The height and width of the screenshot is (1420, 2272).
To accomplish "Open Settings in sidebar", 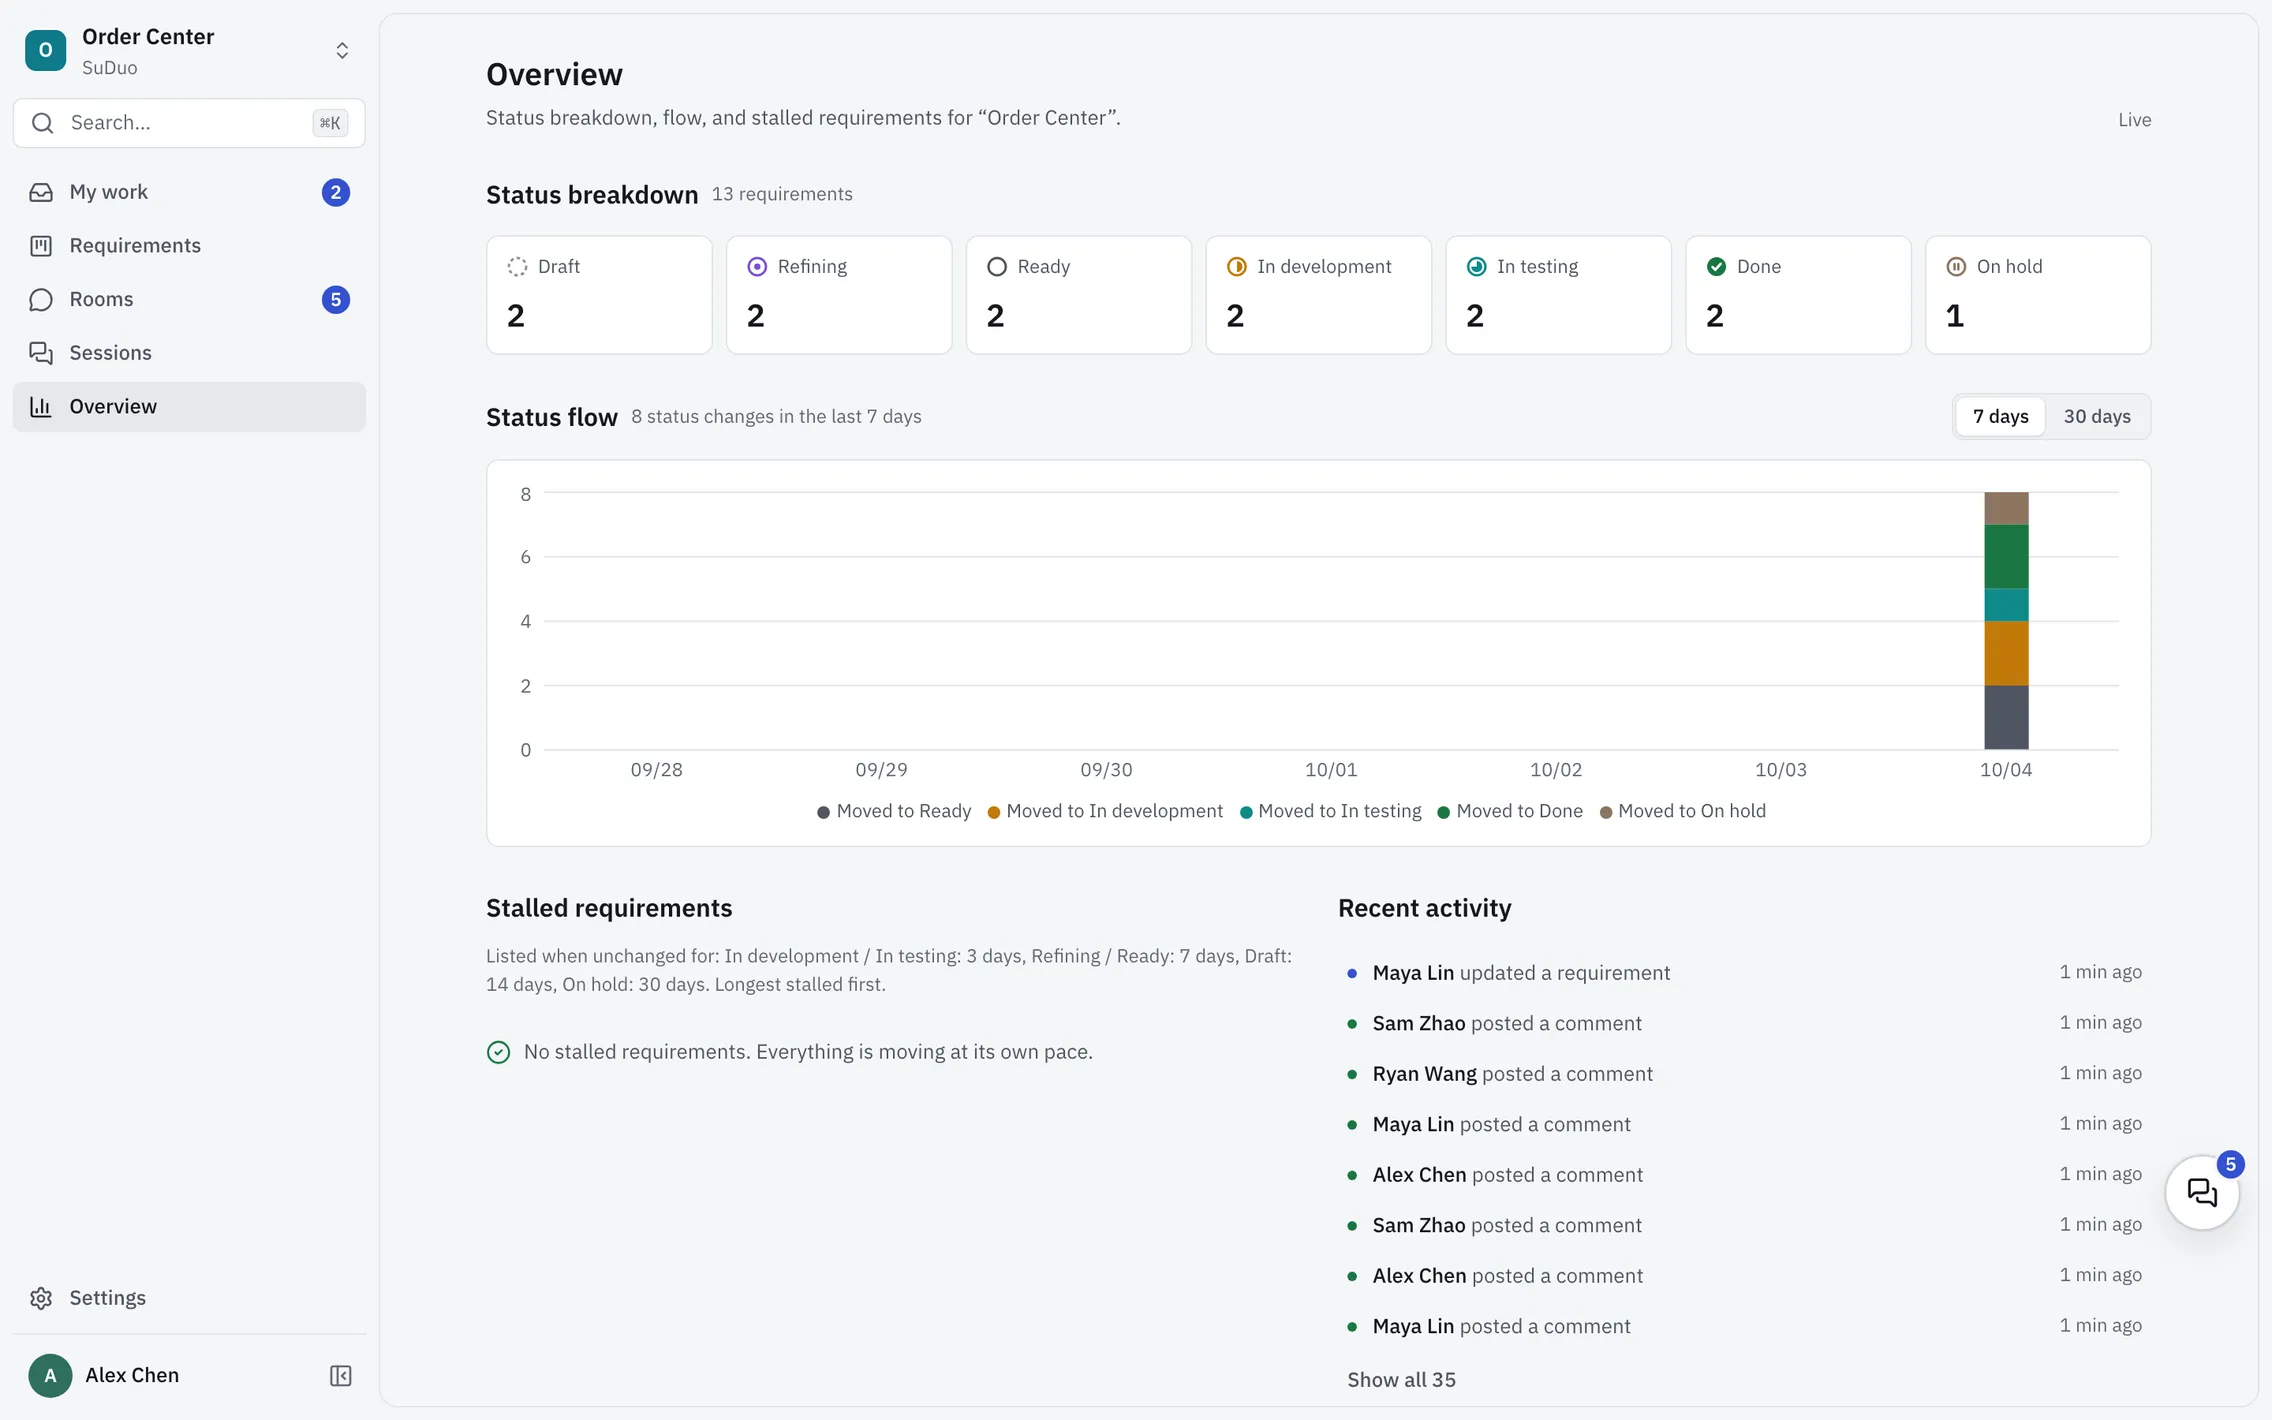I will point(189,1298).
